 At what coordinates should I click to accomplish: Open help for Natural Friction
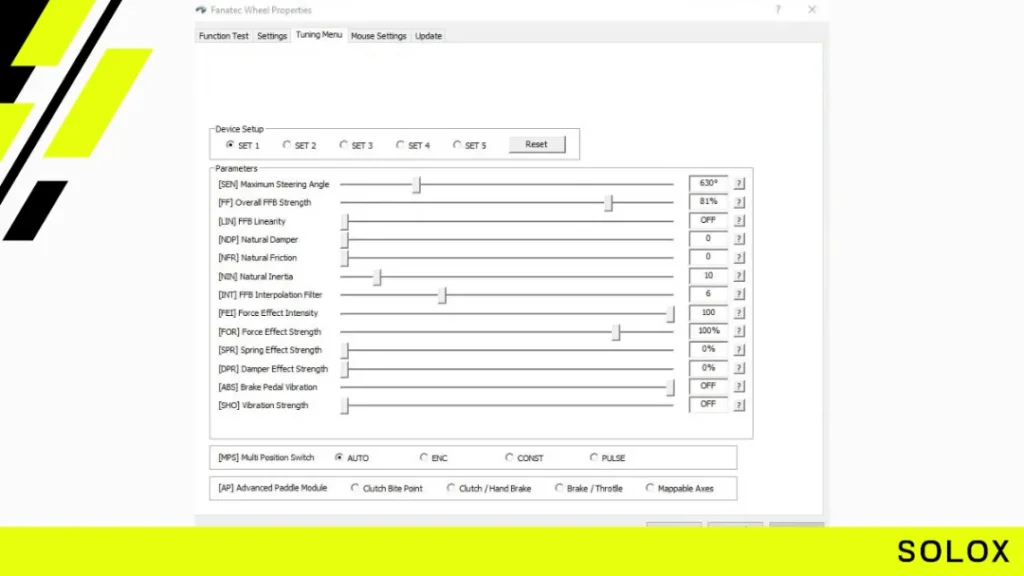click(x=739, y=257)
